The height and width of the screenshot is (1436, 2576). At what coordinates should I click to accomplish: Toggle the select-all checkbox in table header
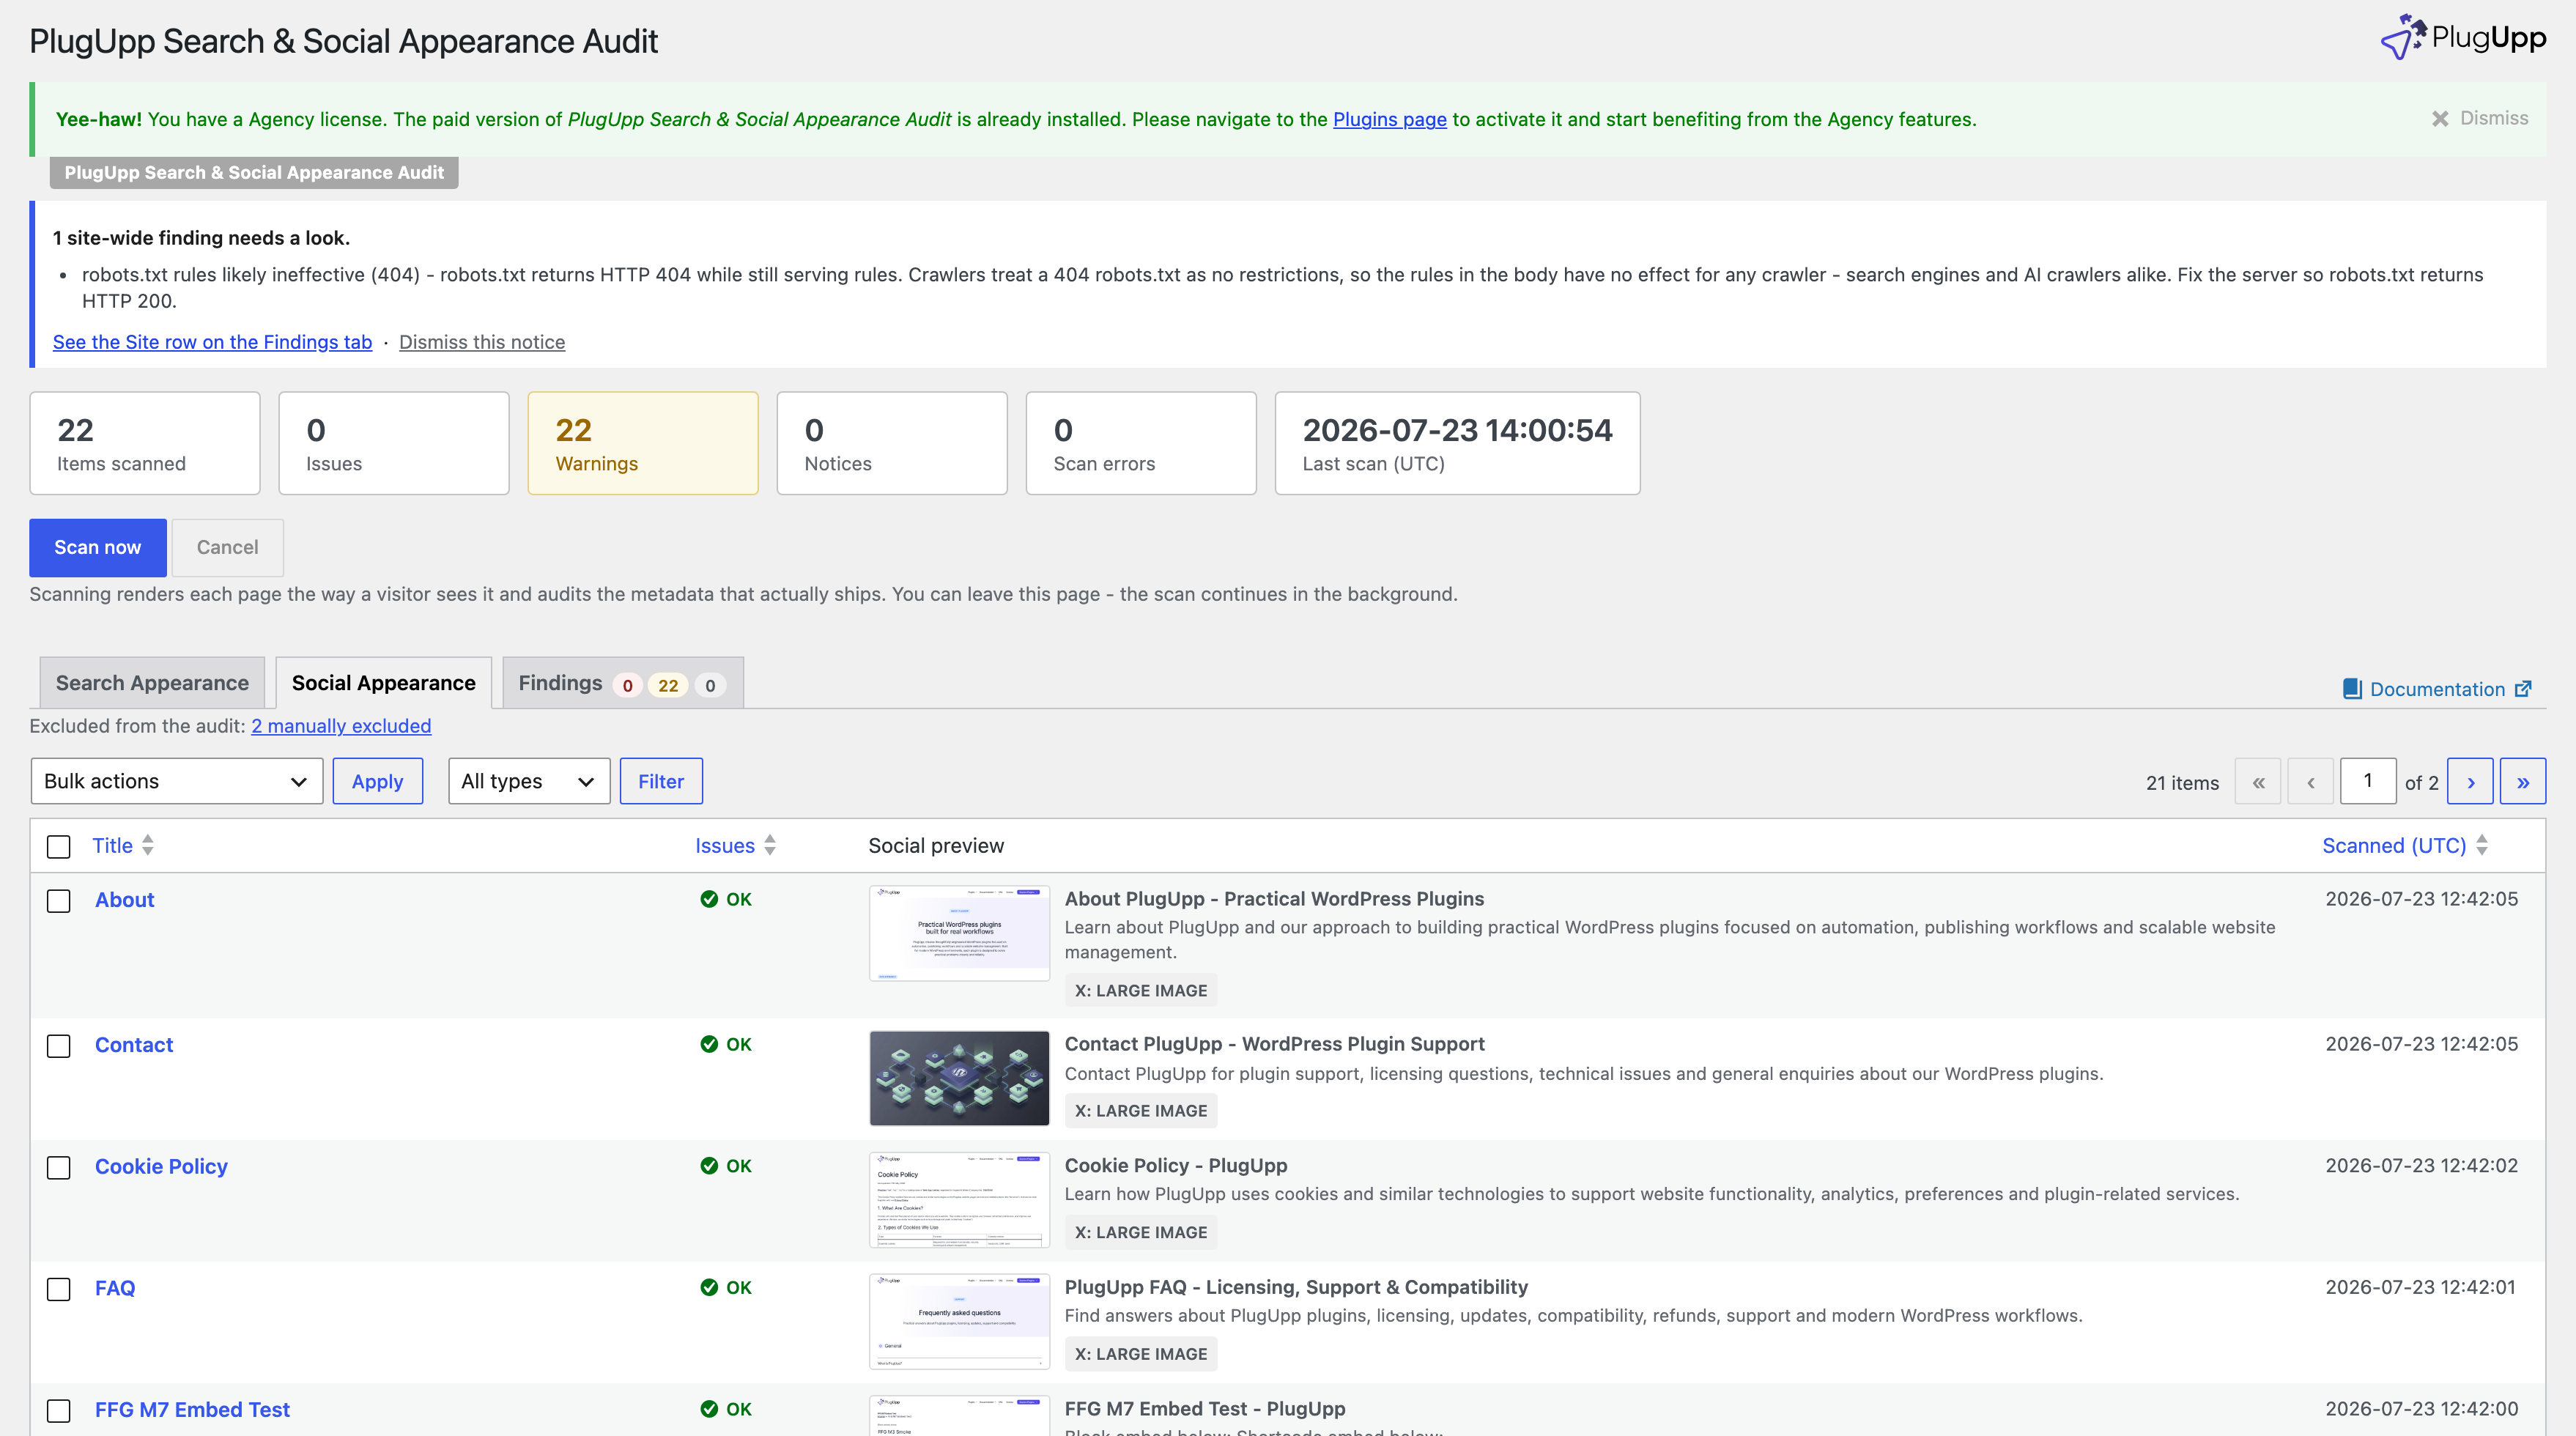(x=59, y=847)
